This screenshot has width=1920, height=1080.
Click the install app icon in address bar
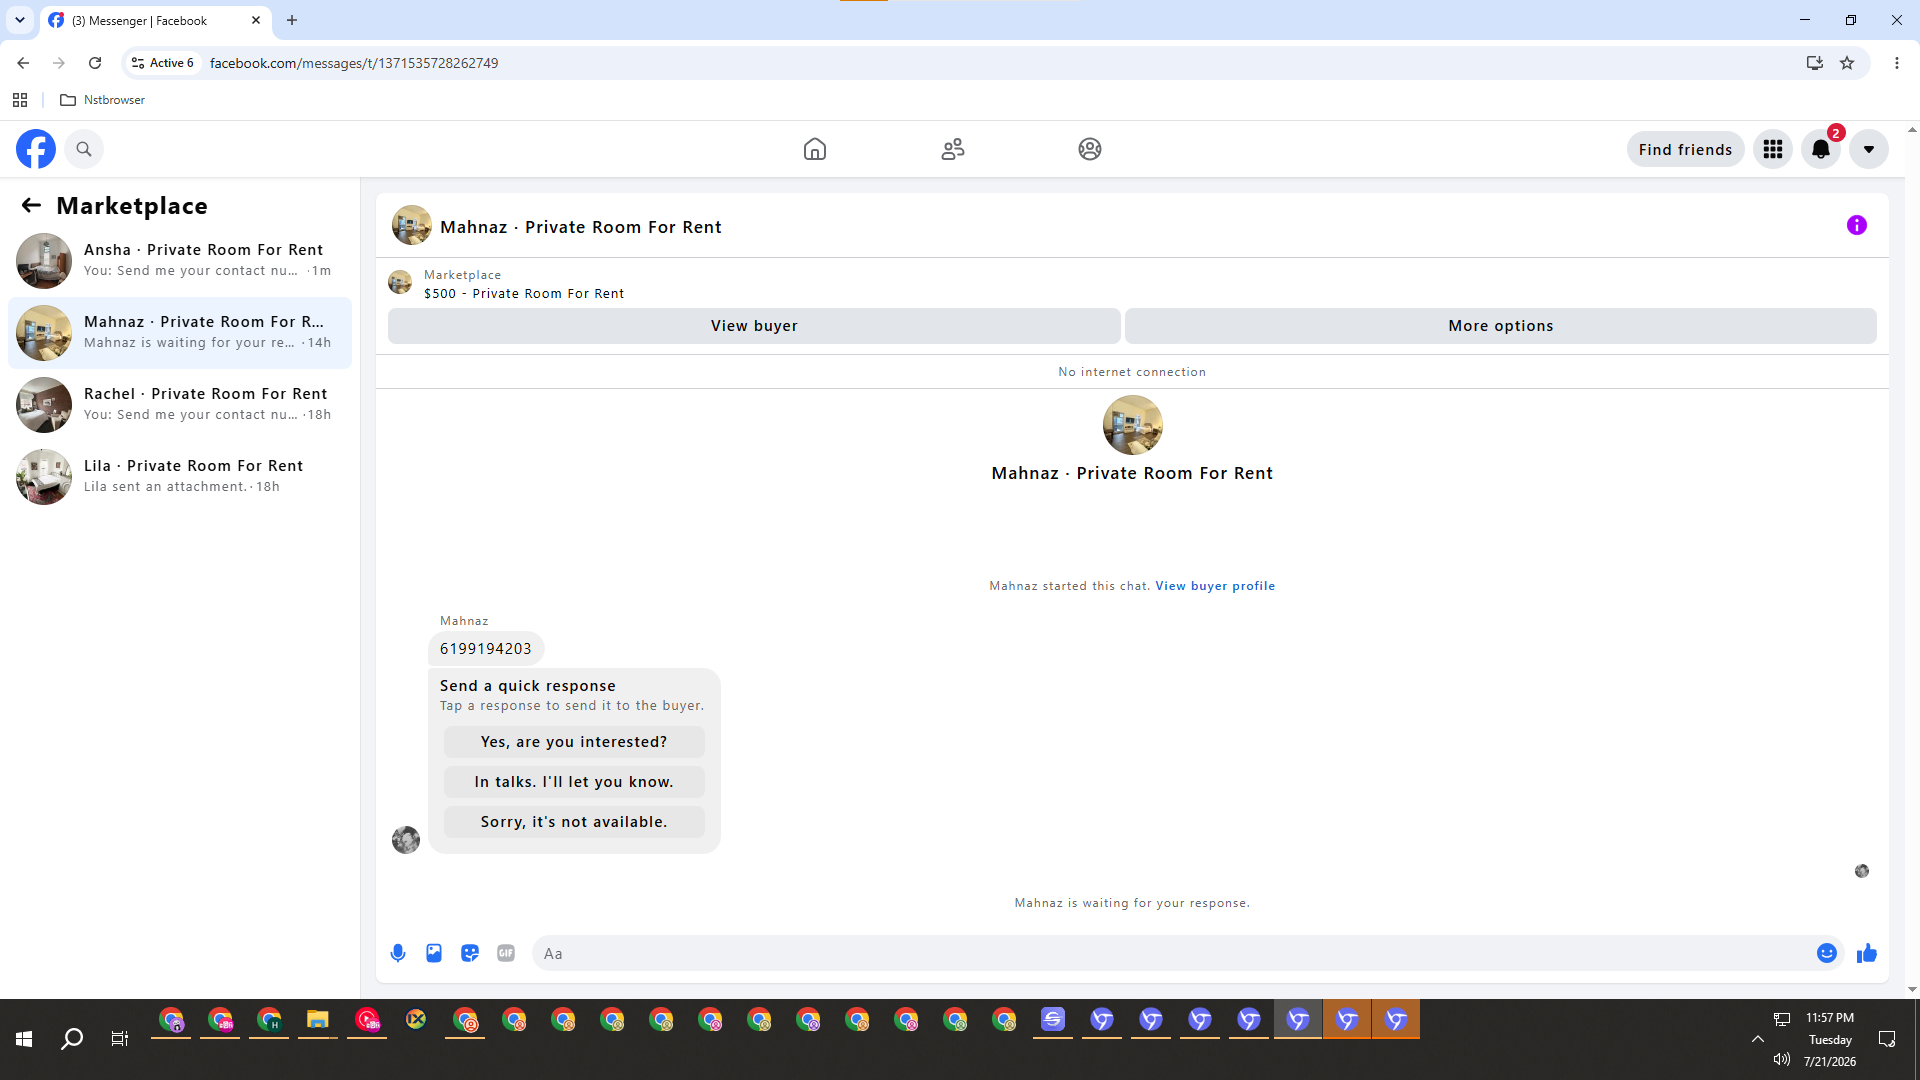tap(1815, 63)
